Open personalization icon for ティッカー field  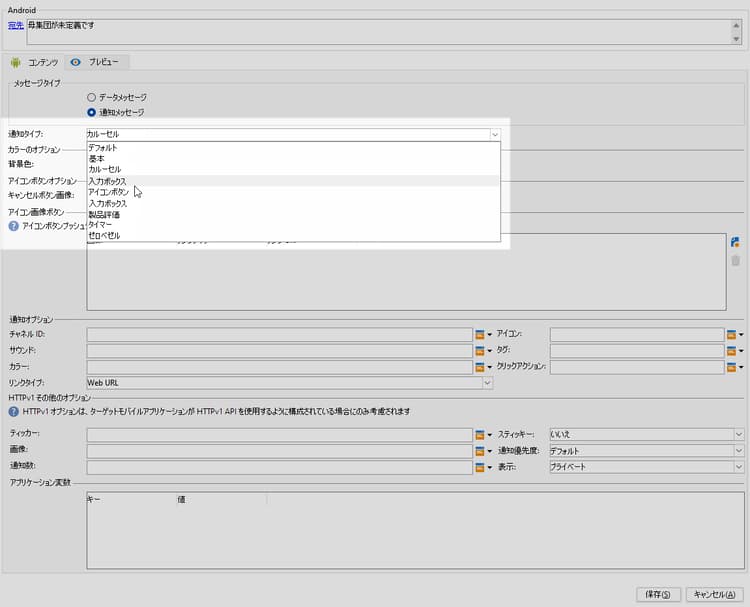coord(480,435)
